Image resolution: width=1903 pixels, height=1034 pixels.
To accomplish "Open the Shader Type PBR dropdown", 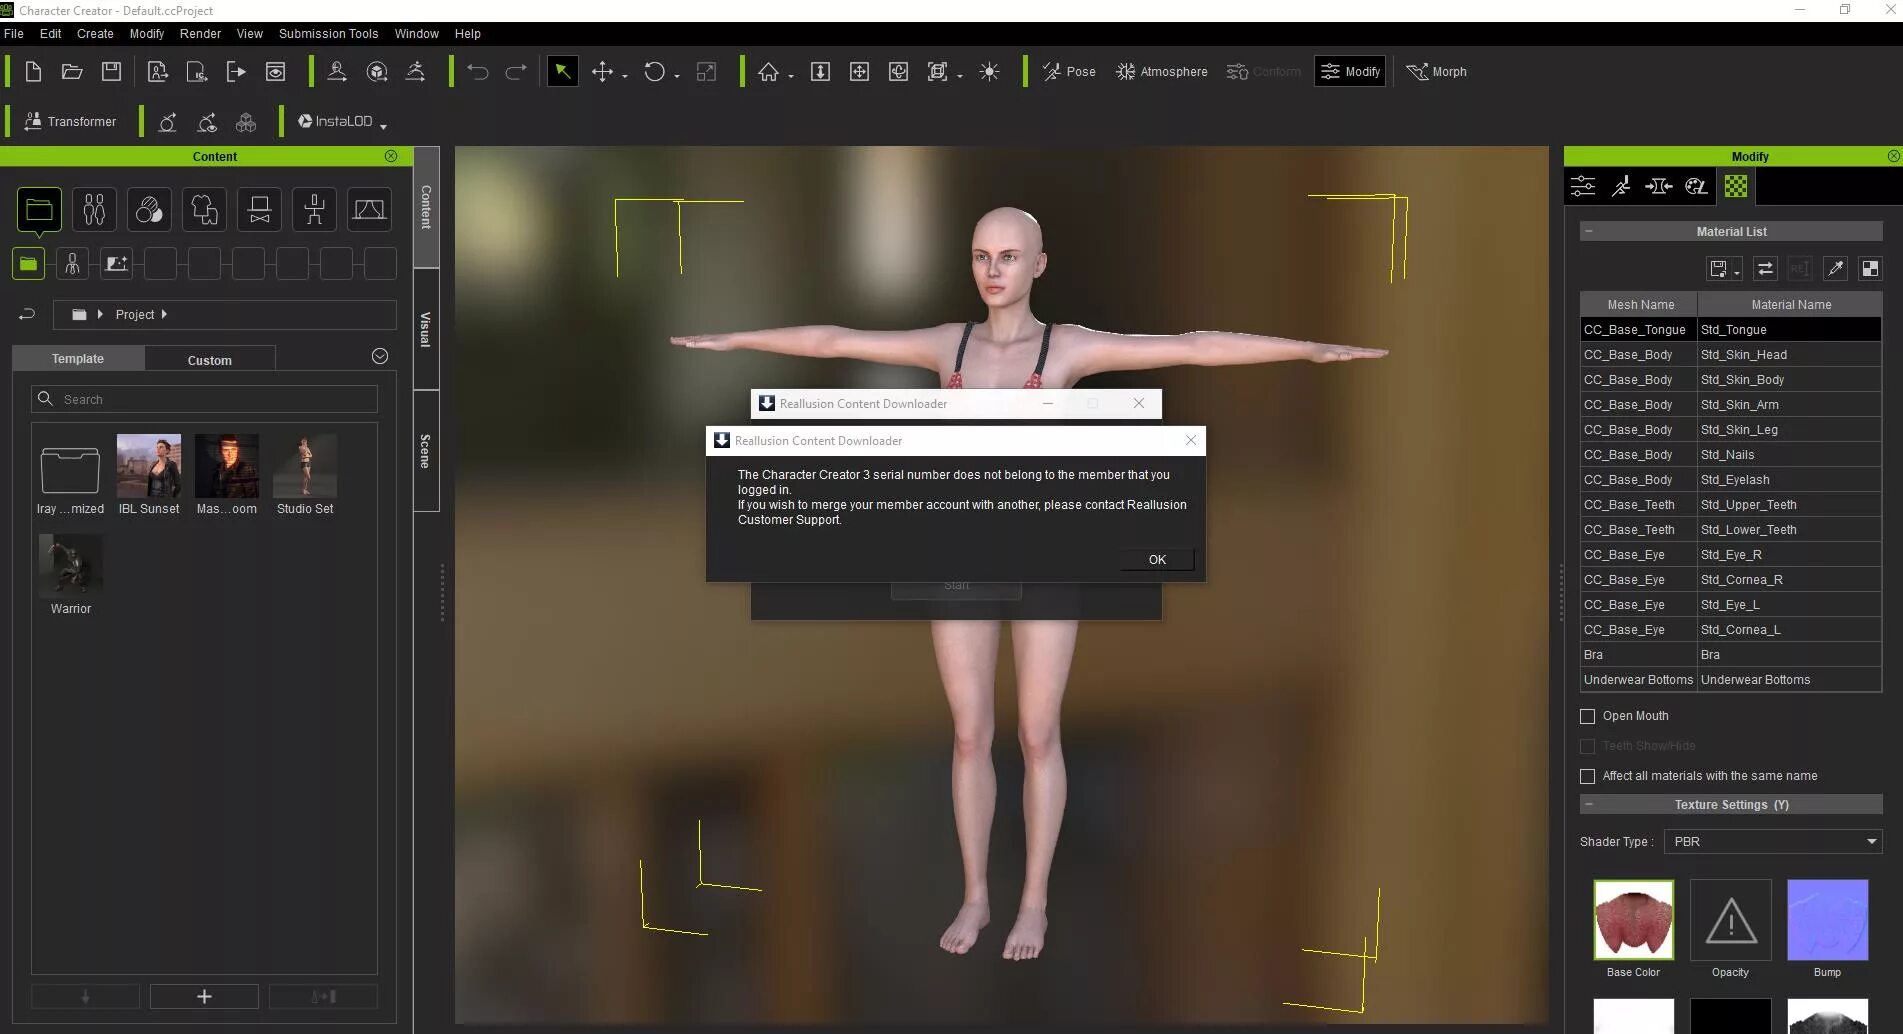I will point(1773,842).
